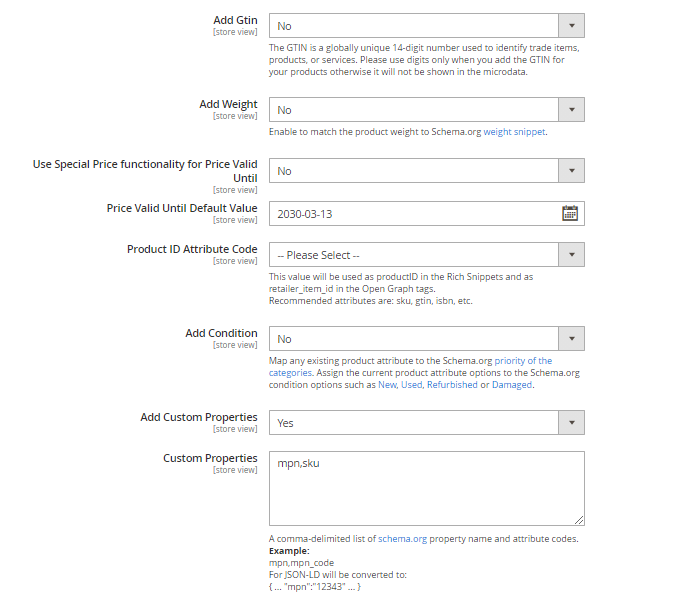The image size is (685, 598).
Task: Expand the Add Weight dropdown
Action: tap(414, 110)
